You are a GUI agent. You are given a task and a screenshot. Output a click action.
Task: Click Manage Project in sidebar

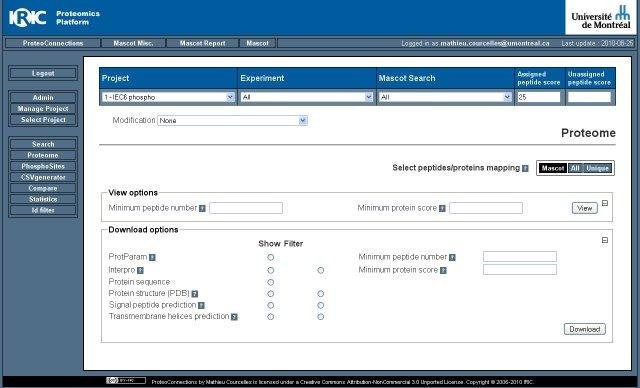[x=43, y=109]
